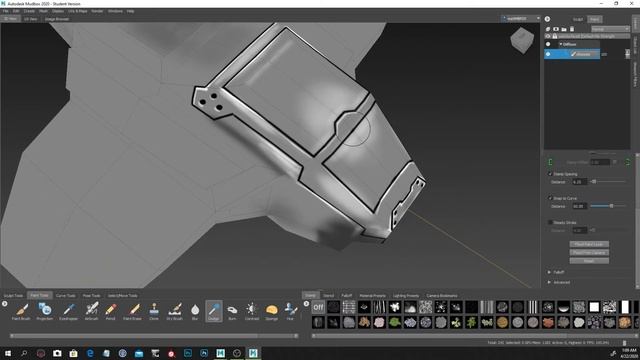Toggle Snap to Curve checkbox
The image size is (640, 360).
(550, 198)
